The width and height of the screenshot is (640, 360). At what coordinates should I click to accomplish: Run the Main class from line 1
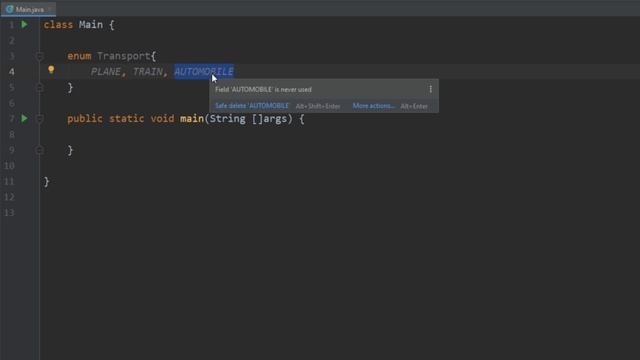coord(24,24)
